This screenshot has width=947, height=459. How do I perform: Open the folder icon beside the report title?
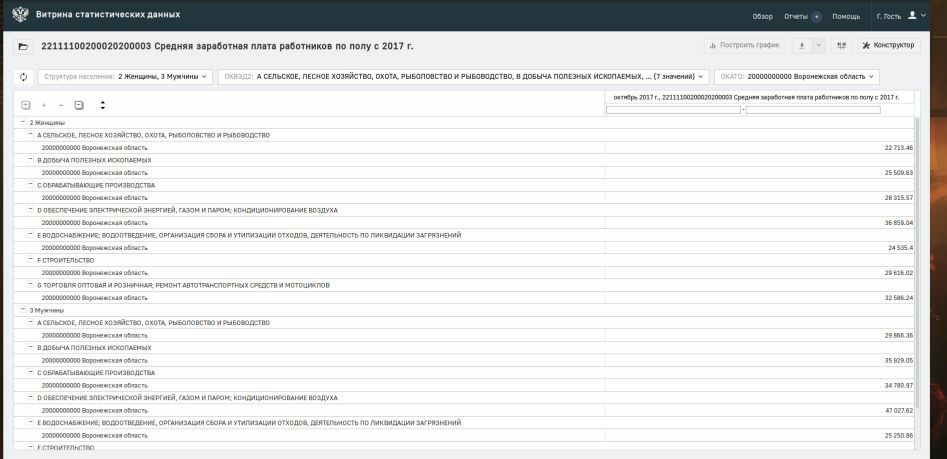pyautogui.click(x=24, y=47)
